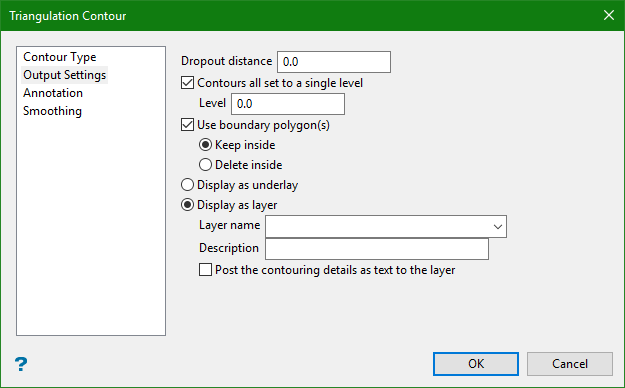
Task: Open the help question mark icon
Action: 21,364
